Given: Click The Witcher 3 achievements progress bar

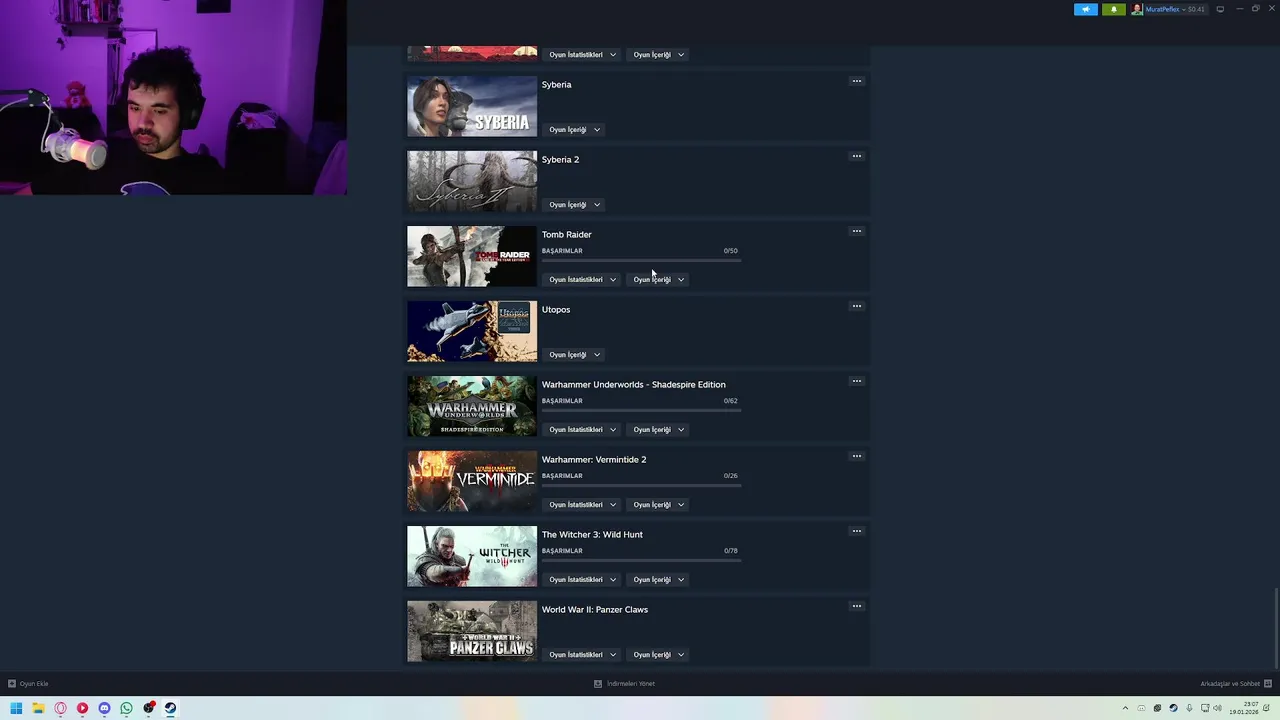Looking at the screenshot, I should point(641,560).
